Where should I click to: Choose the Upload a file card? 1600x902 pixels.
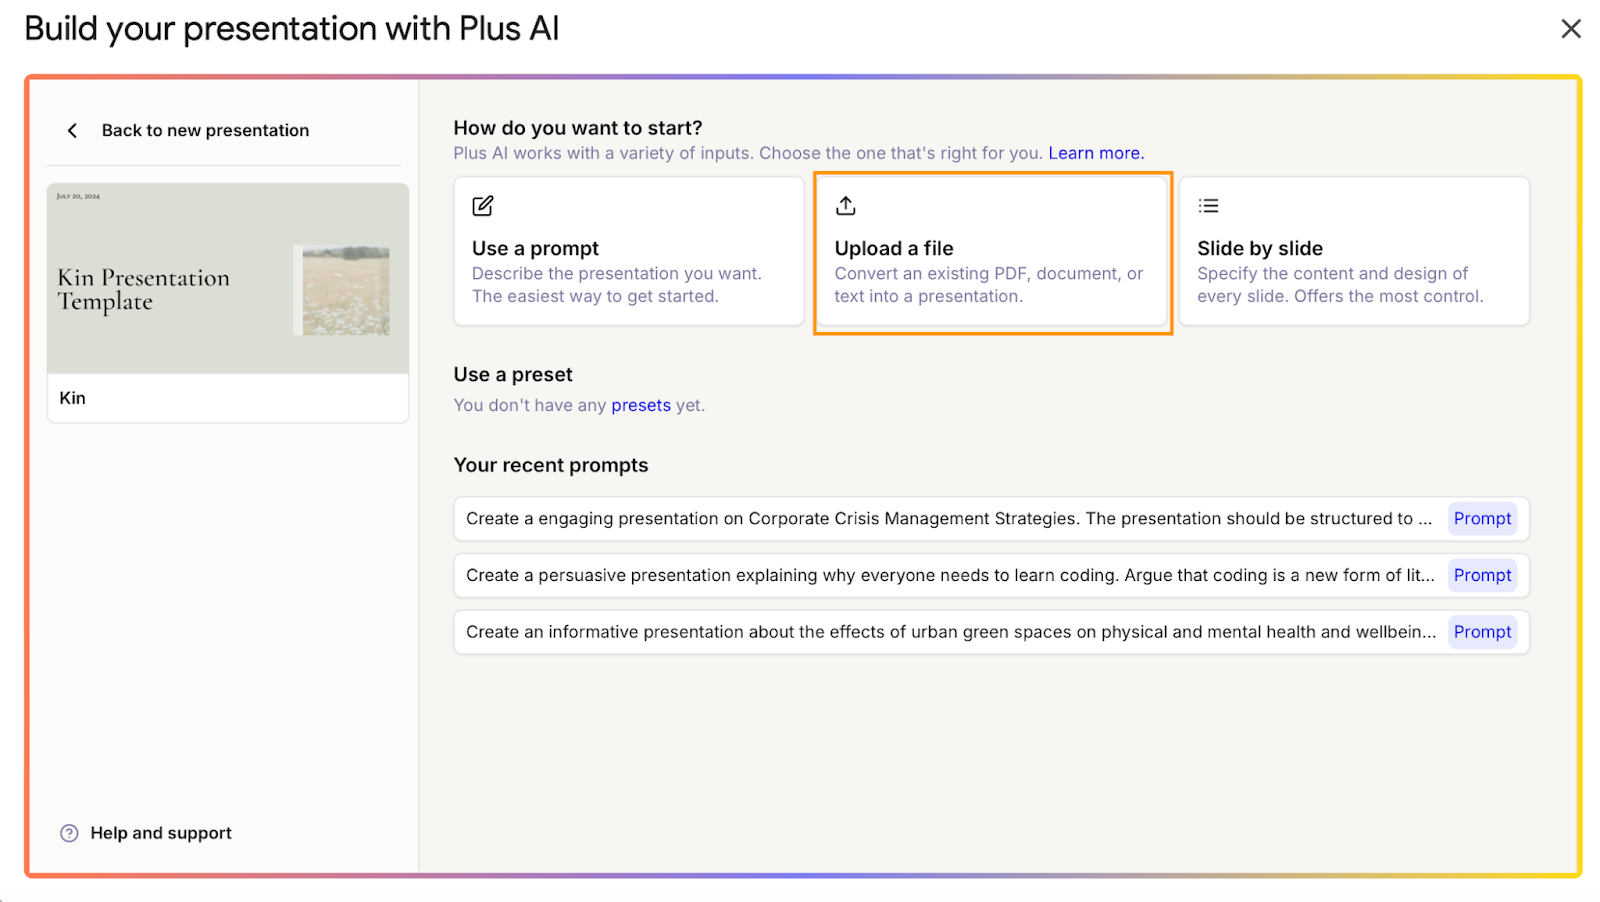tap(992, 251)
